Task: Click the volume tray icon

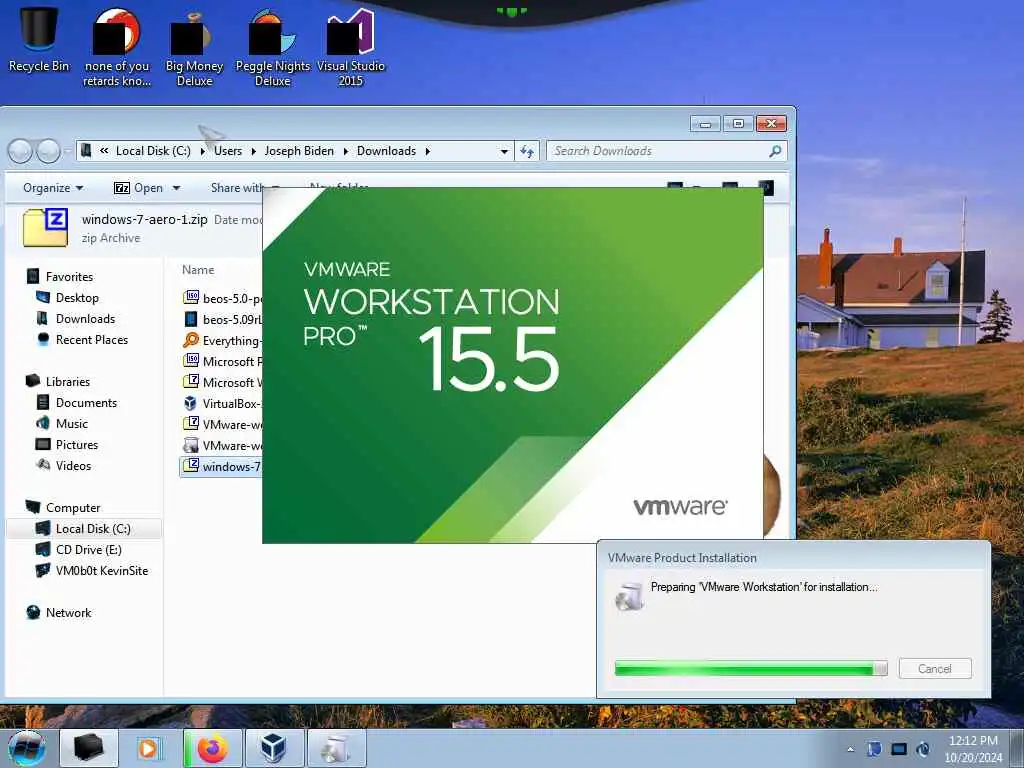Action: [x=923, y=749]
